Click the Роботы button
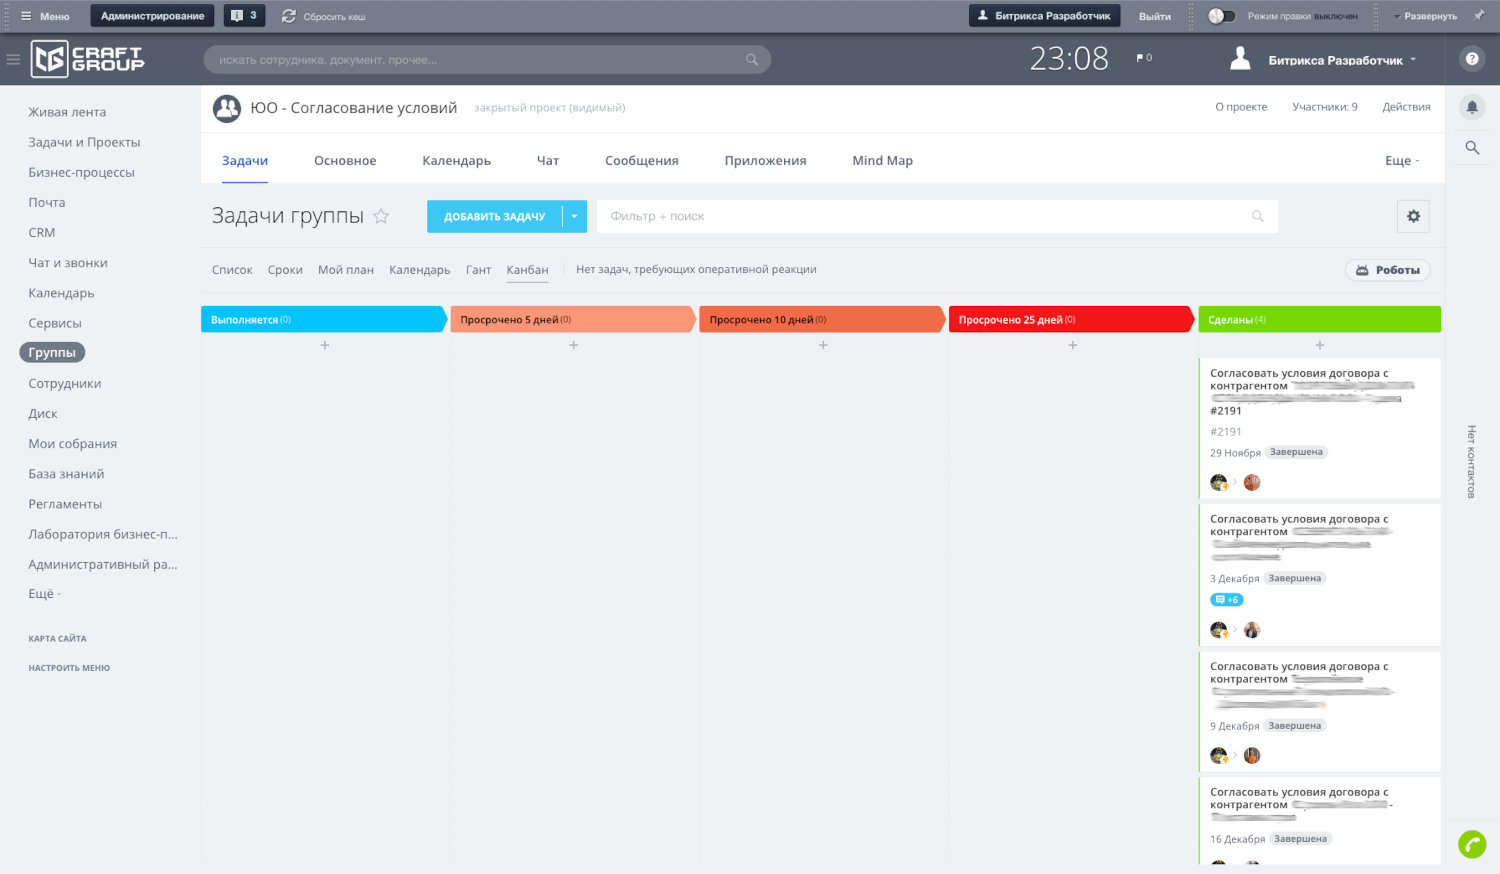The height and width of the screenshot is (874, 1500). [x=1387, y=270]
